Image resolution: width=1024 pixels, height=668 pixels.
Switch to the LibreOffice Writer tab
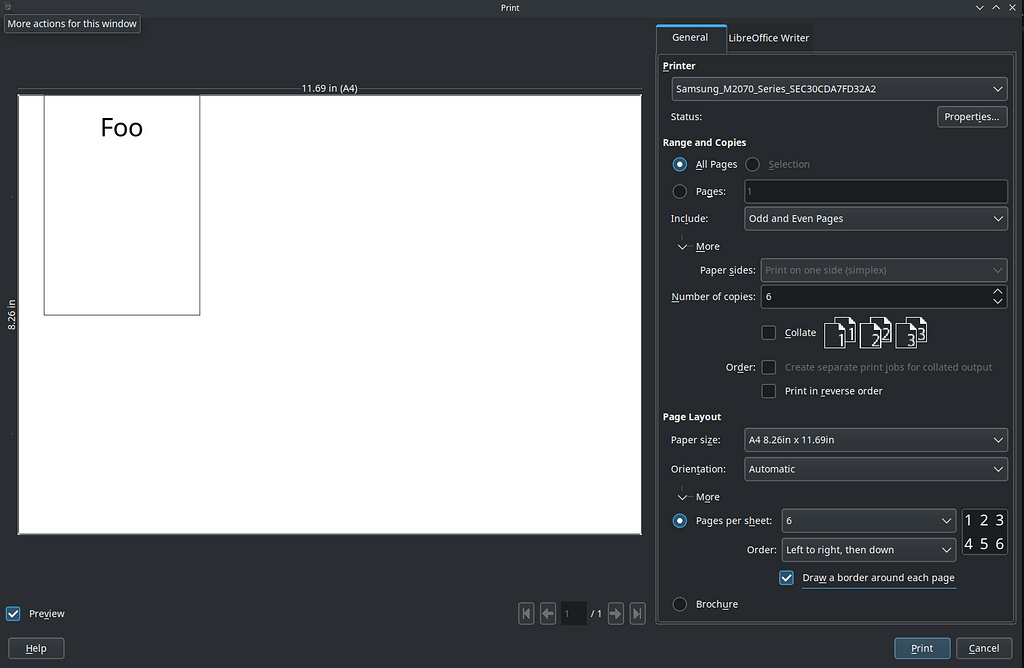click(x=768, y=38)
